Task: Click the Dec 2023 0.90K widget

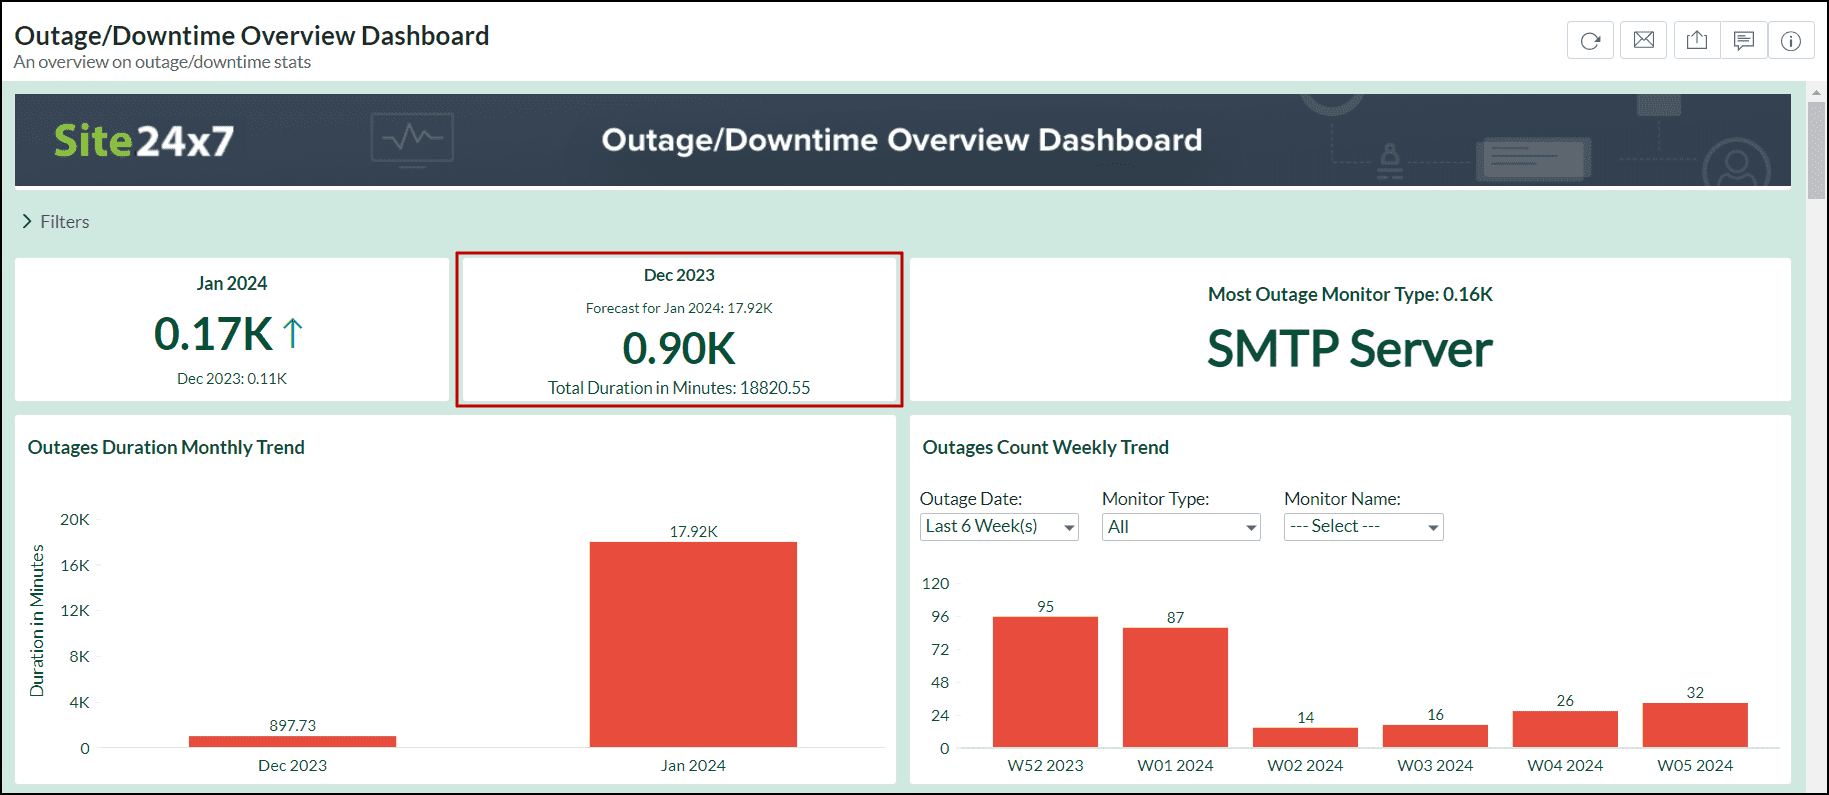Action: [x=679, y=330]
